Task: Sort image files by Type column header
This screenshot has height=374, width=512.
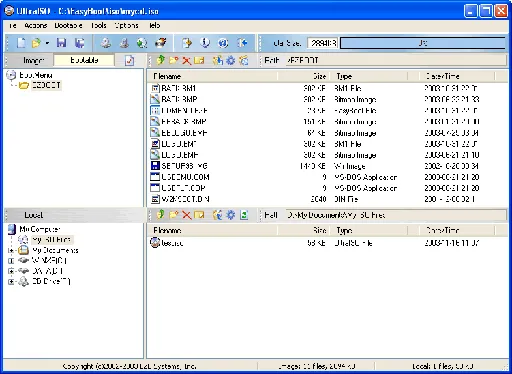Action: (369, 76)
